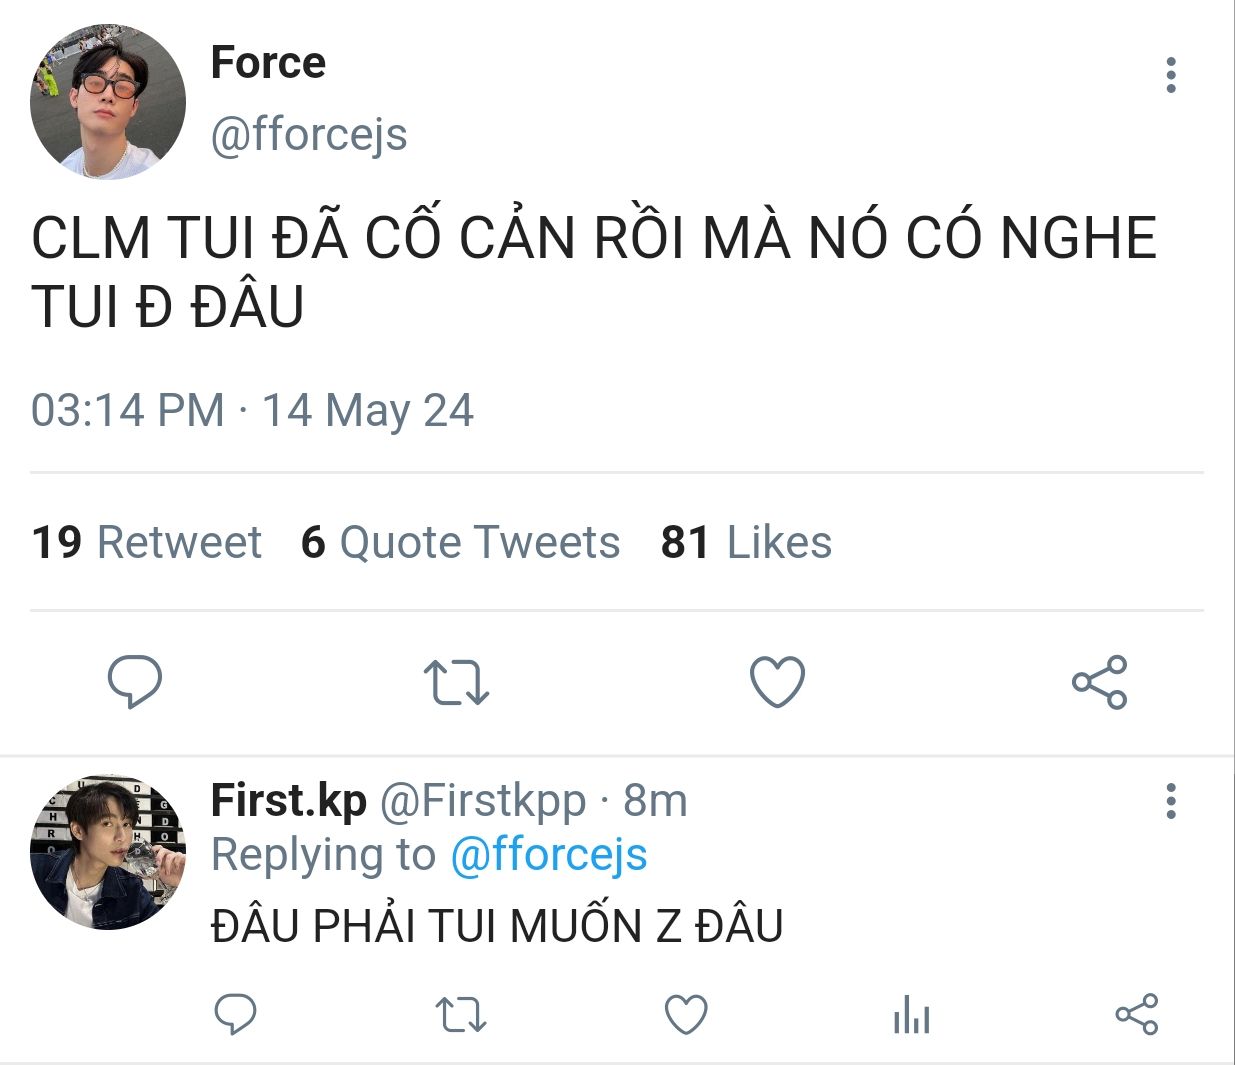Screen dimensions: 1235x1065
Task: Like Force's main tweet
Action: [777, 682]
